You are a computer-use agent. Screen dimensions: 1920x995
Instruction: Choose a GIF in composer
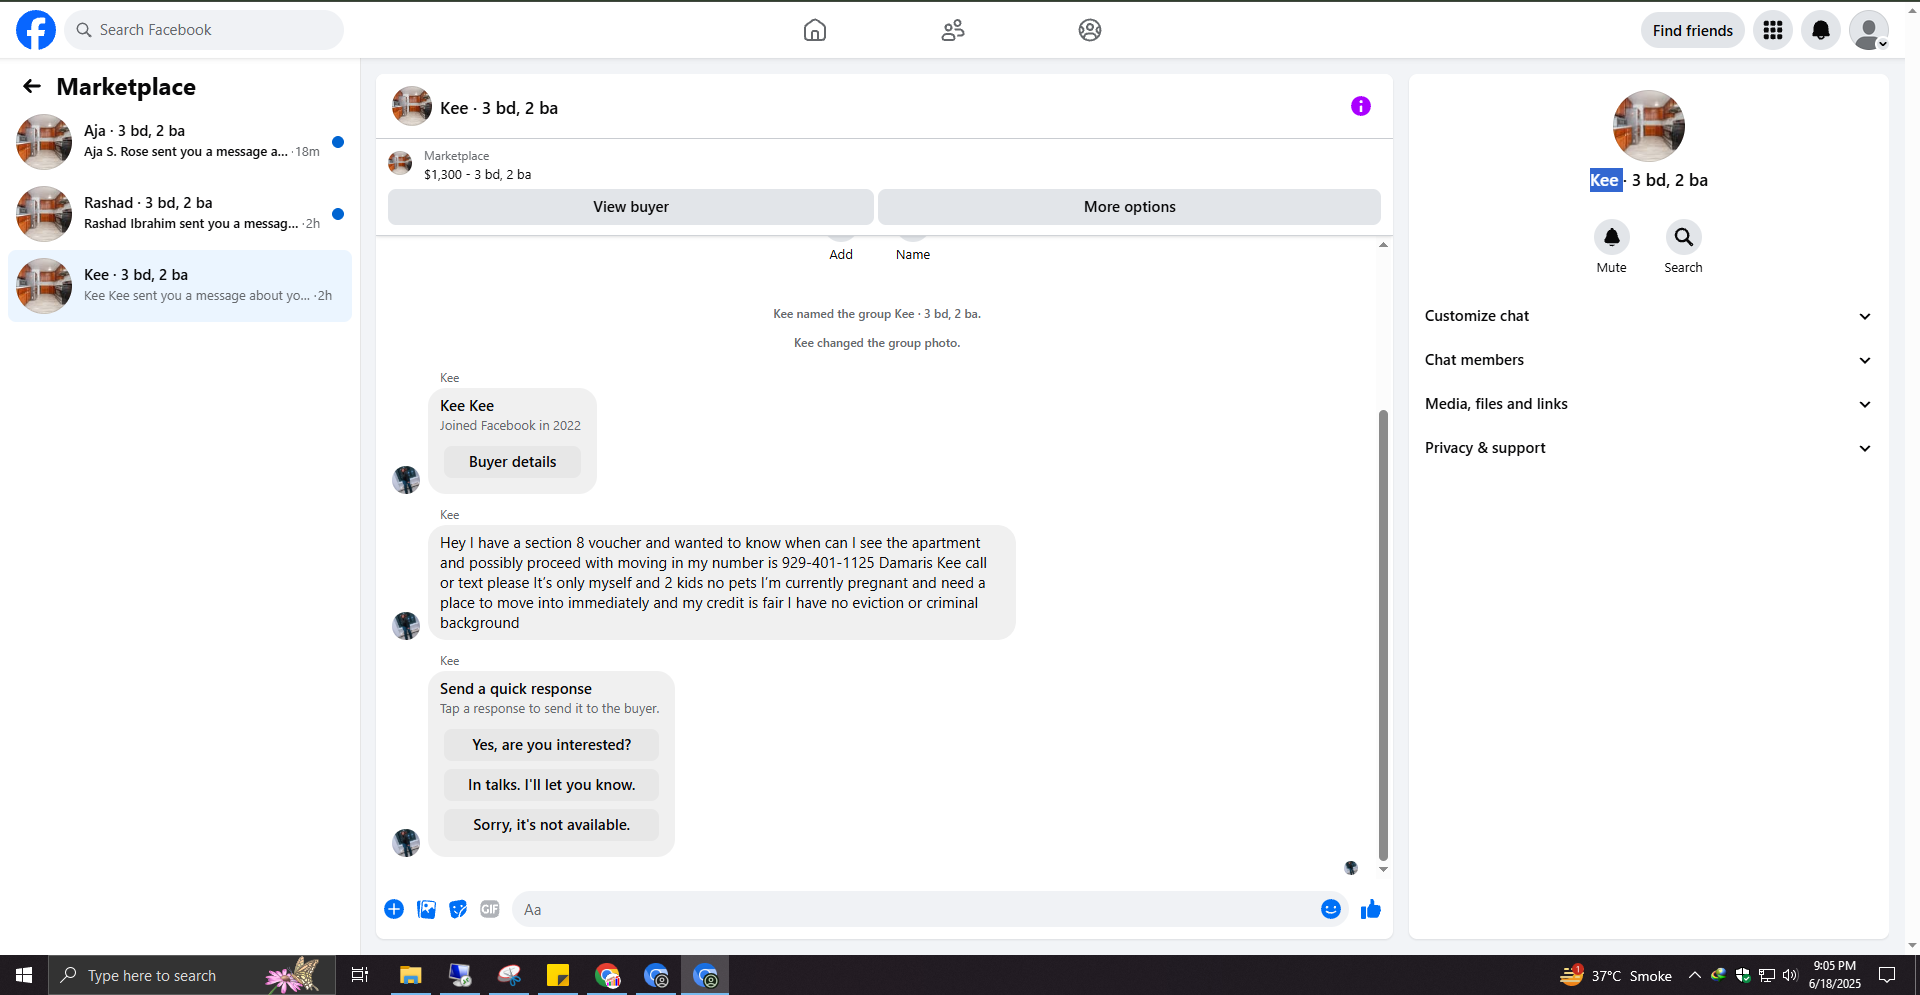(x=490, y=909)
